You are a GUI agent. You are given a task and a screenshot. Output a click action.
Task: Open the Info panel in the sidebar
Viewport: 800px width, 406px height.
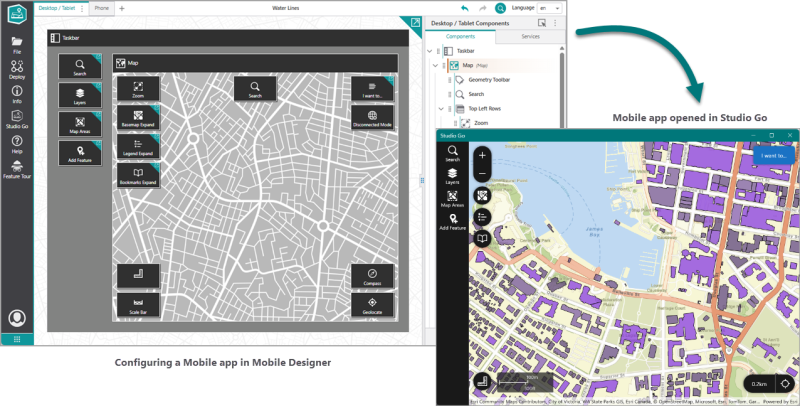click(17, 94)
